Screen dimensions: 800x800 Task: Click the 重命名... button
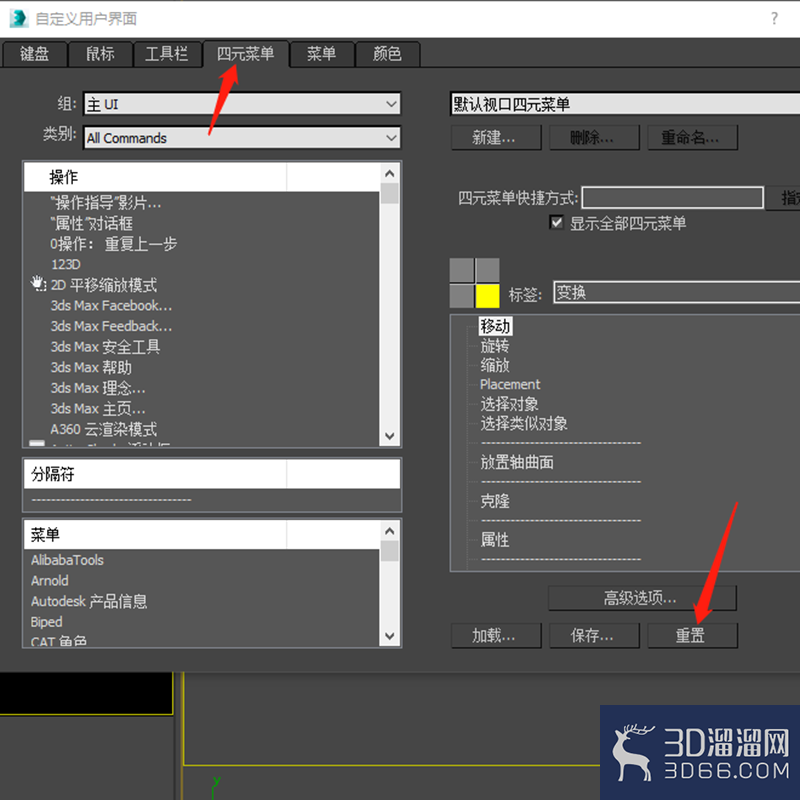[x=692, y=137]
